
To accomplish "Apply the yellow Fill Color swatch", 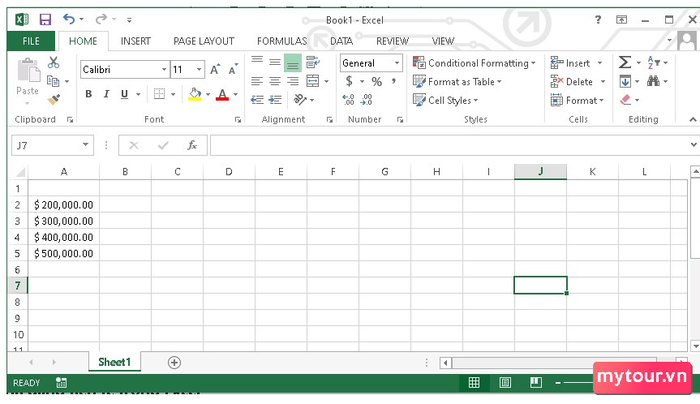I will click(x=195, y=94).
